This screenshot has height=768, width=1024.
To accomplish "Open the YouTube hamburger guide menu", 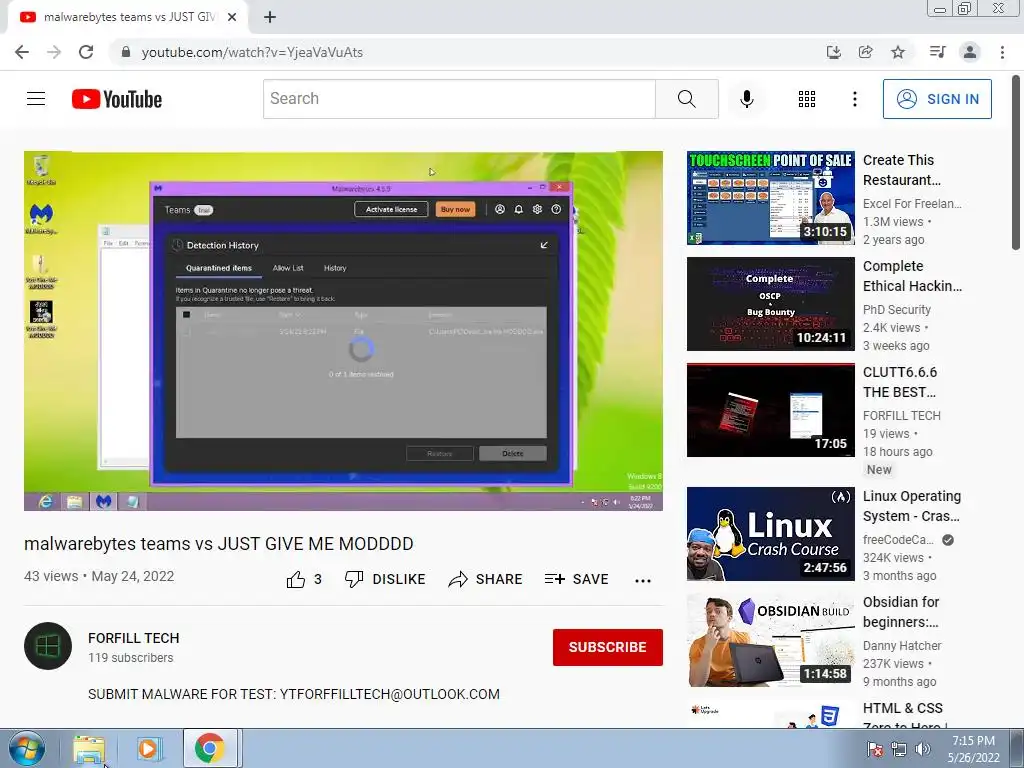I will point(36,99).
